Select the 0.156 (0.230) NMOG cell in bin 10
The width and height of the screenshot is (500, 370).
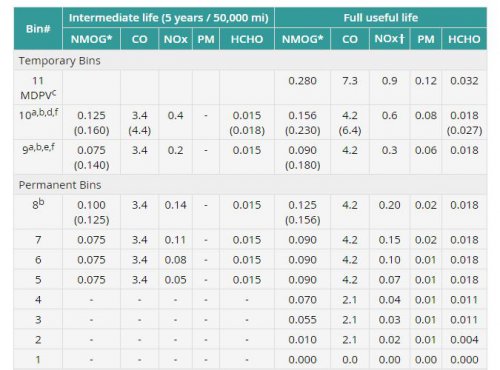[303, 123]
